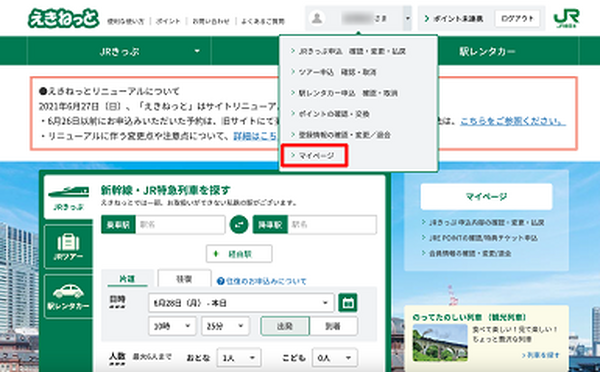Screen dimensions: 600x372
Task: Open the こども 0人 dropdown
Action: 334,358
